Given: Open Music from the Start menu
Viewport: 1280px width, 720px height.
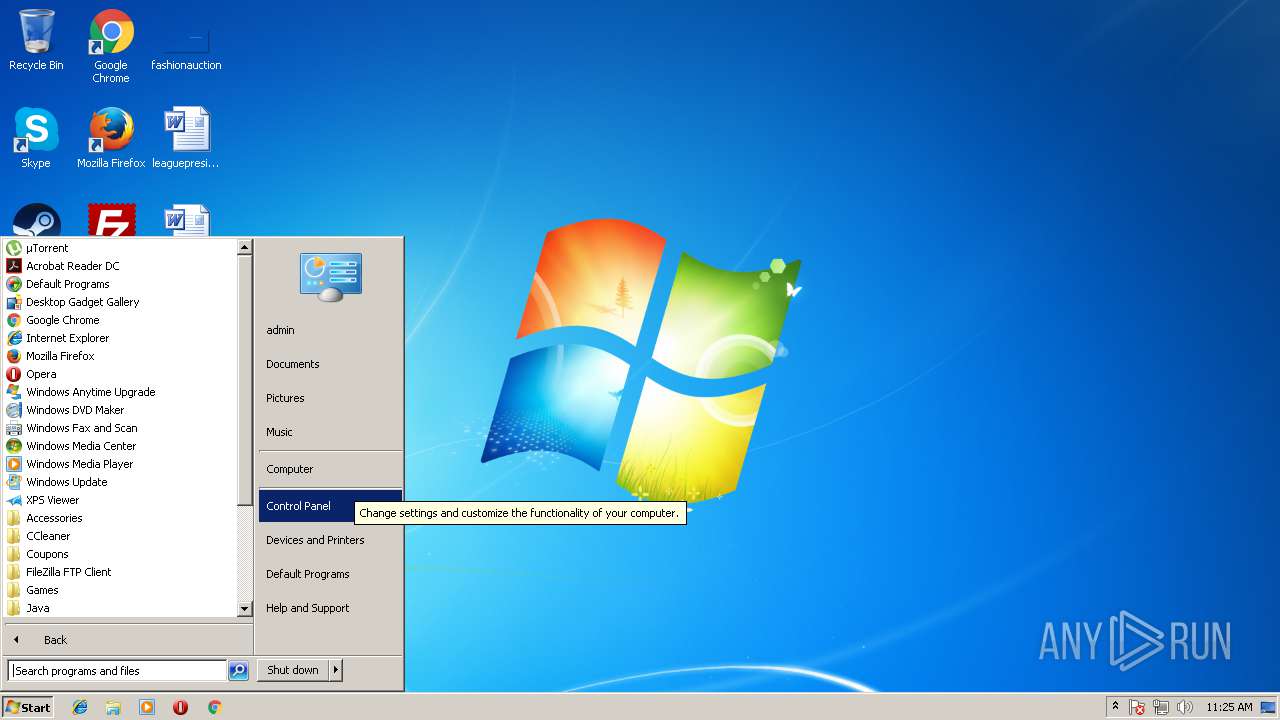Looking at the screenshot, I should pos(330,432).
